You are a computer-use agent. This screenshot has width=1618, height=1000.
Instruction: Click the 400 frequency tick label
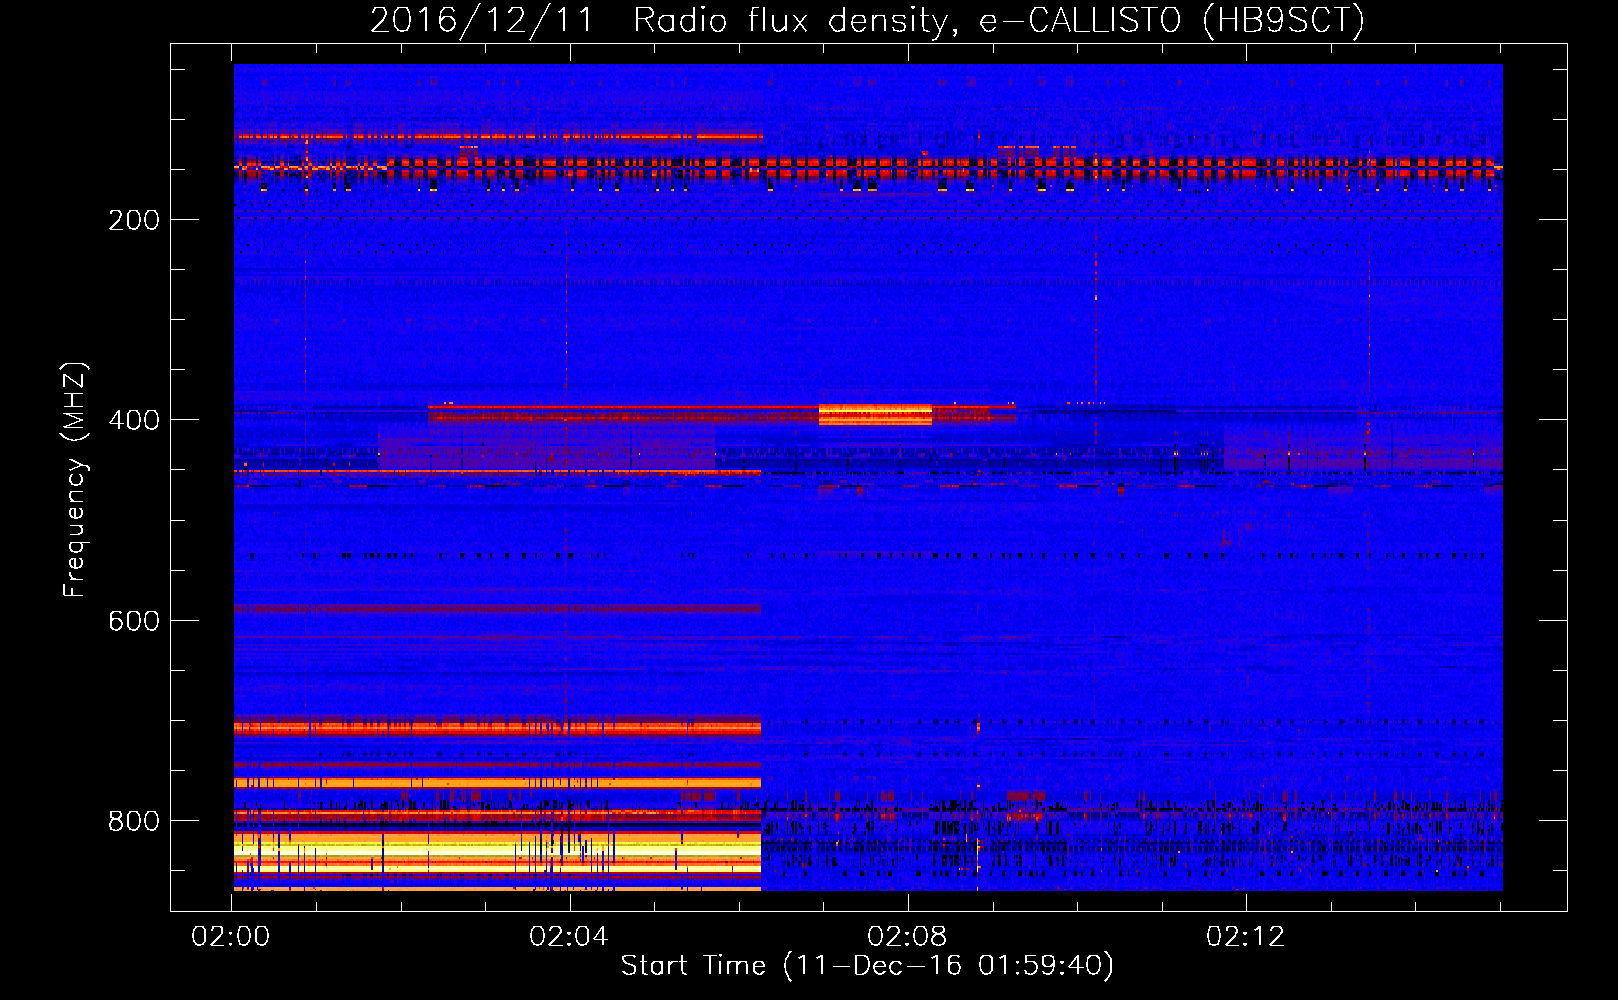click(134, 420)
